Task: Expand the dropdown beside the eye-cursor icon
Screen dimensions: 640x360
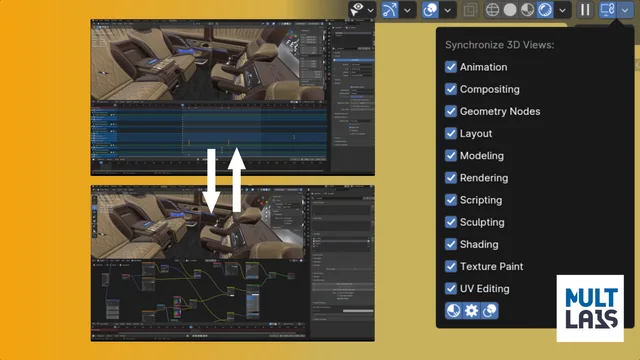Action: point(371,10)
